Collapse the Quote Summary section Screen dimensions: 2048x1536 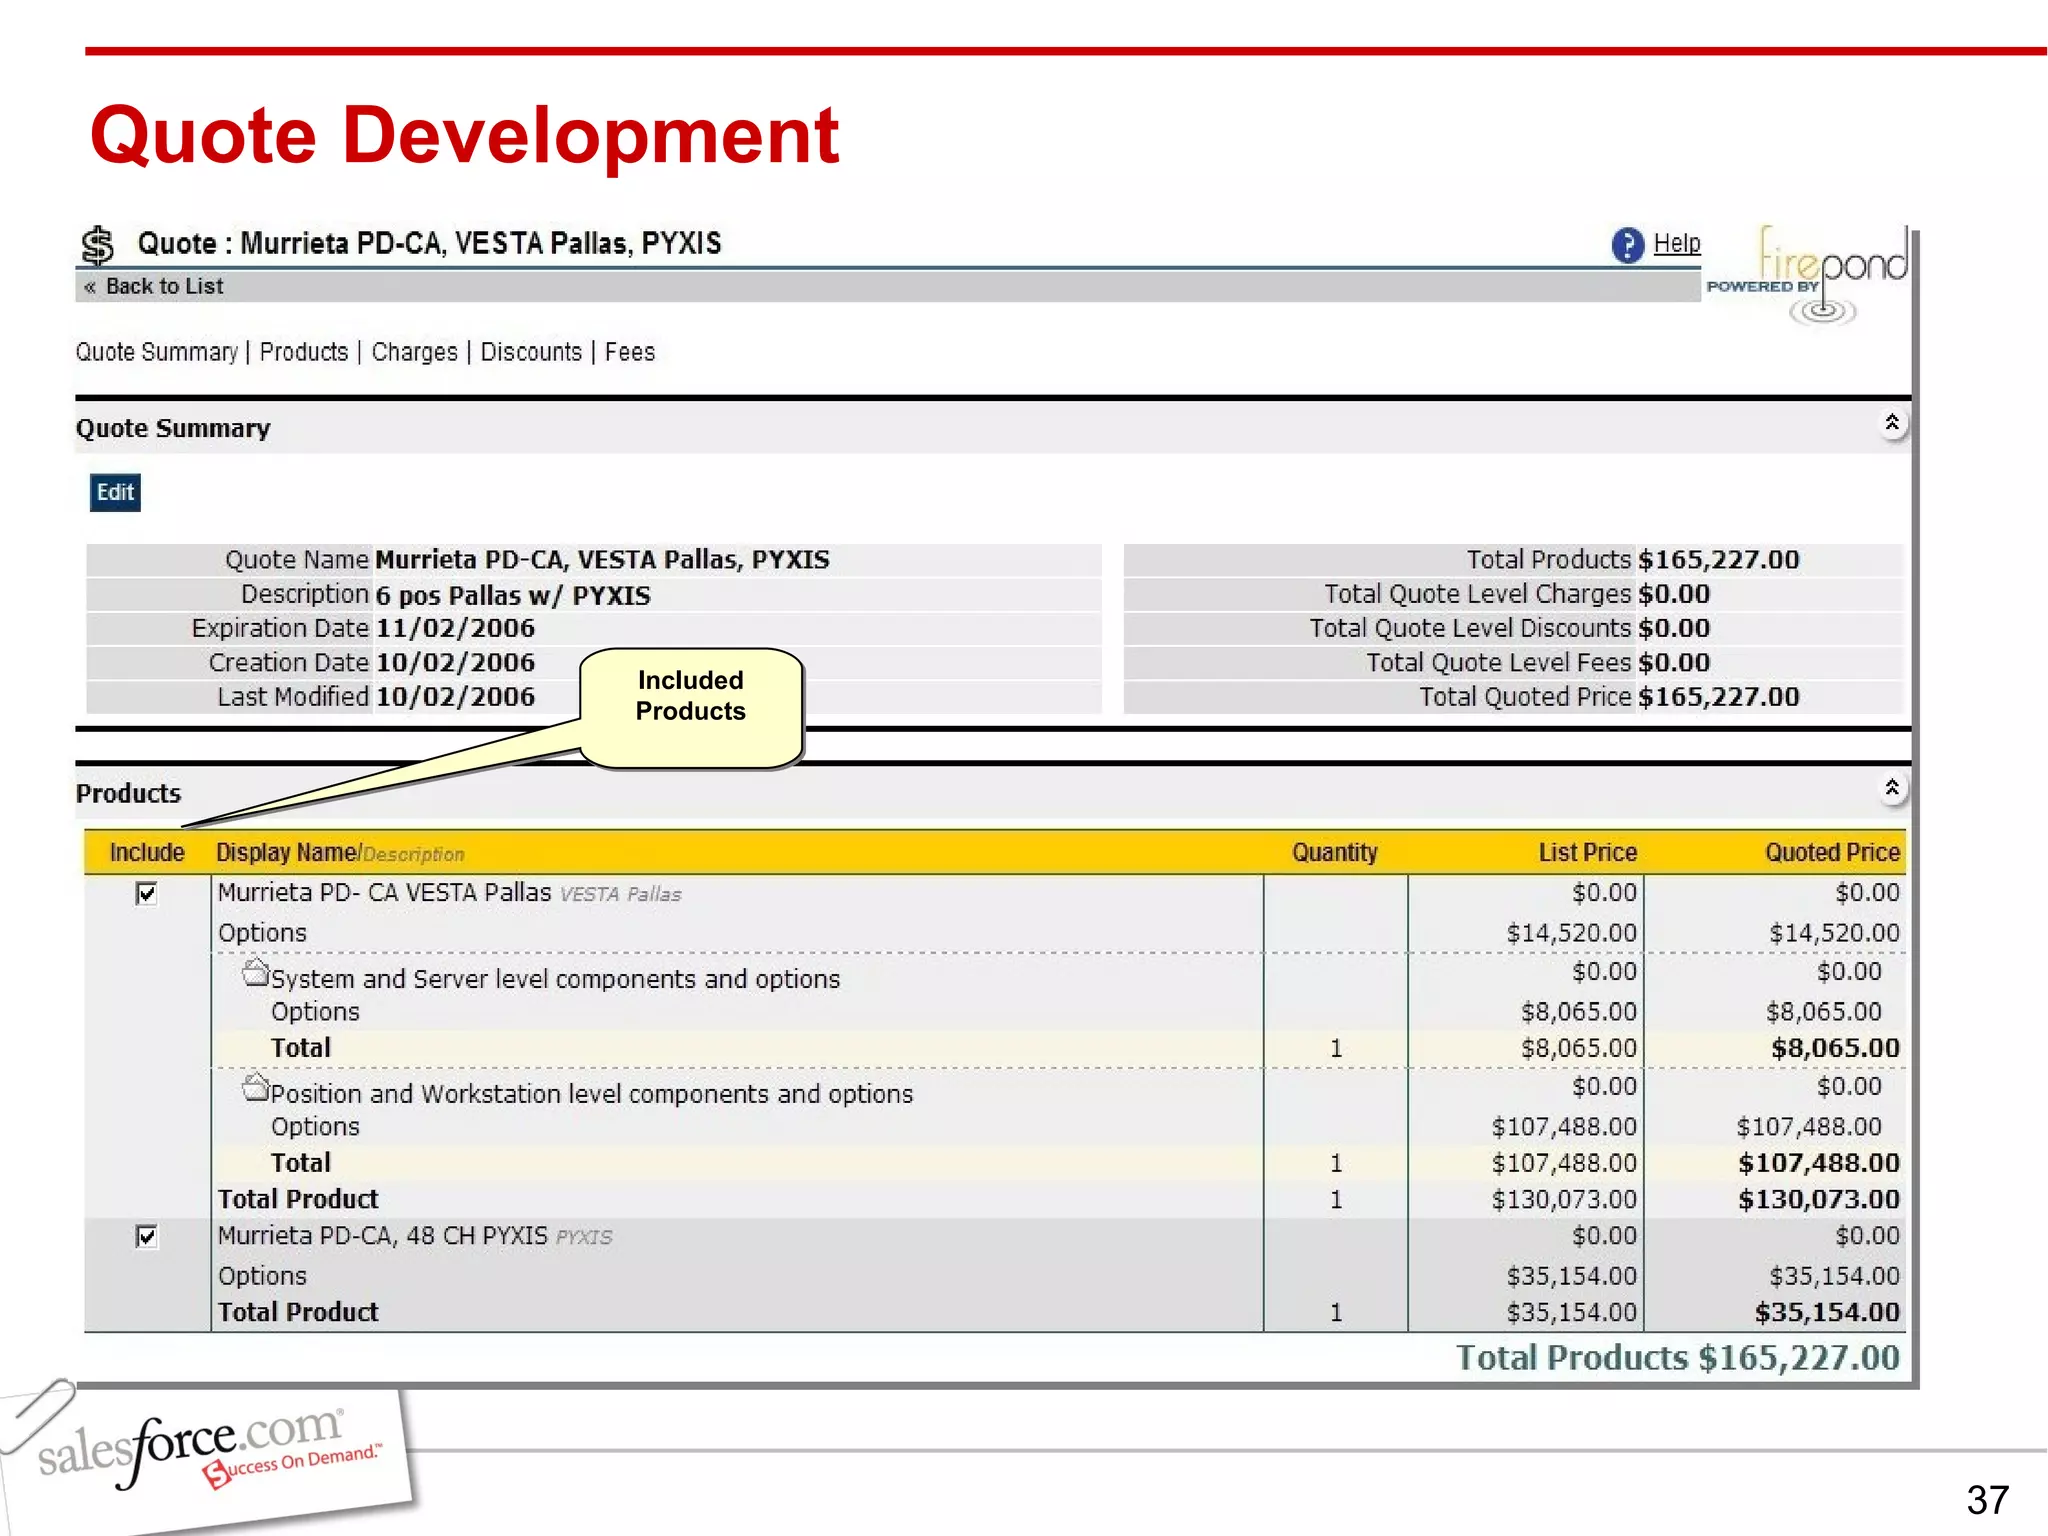point(1891,424)
